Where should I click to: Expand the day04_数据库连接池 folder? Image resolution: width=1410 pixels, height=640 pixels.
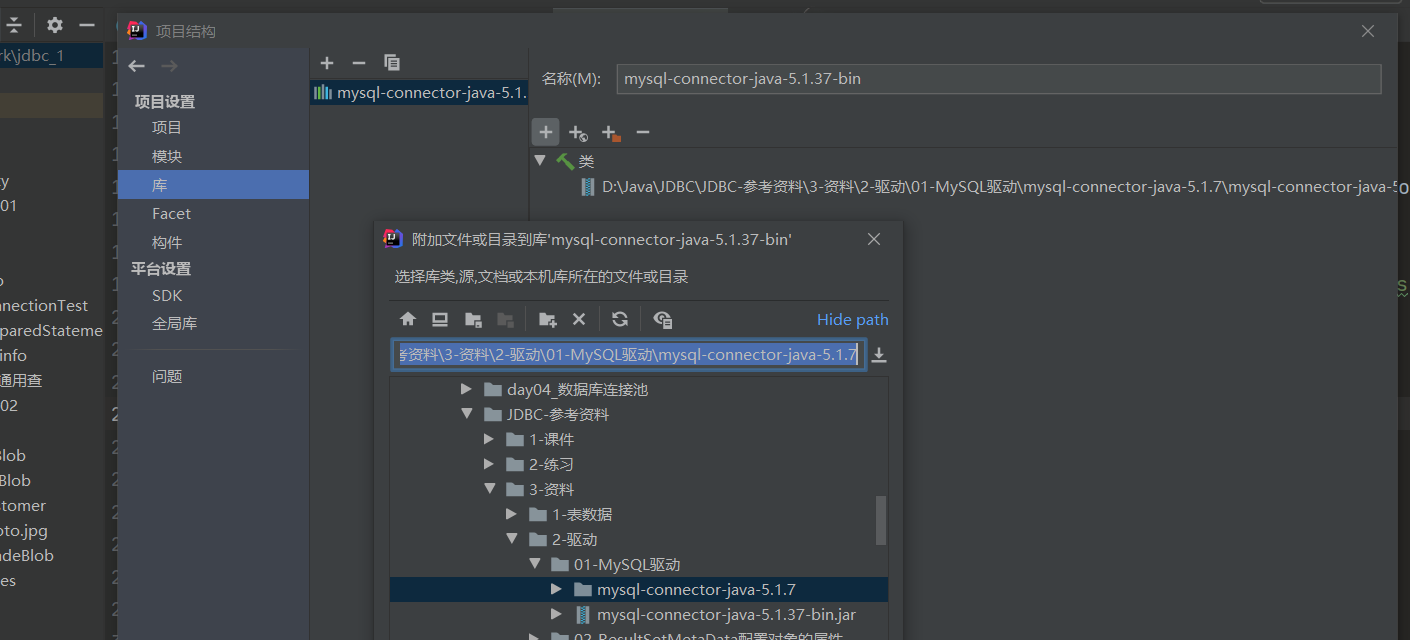466,389
